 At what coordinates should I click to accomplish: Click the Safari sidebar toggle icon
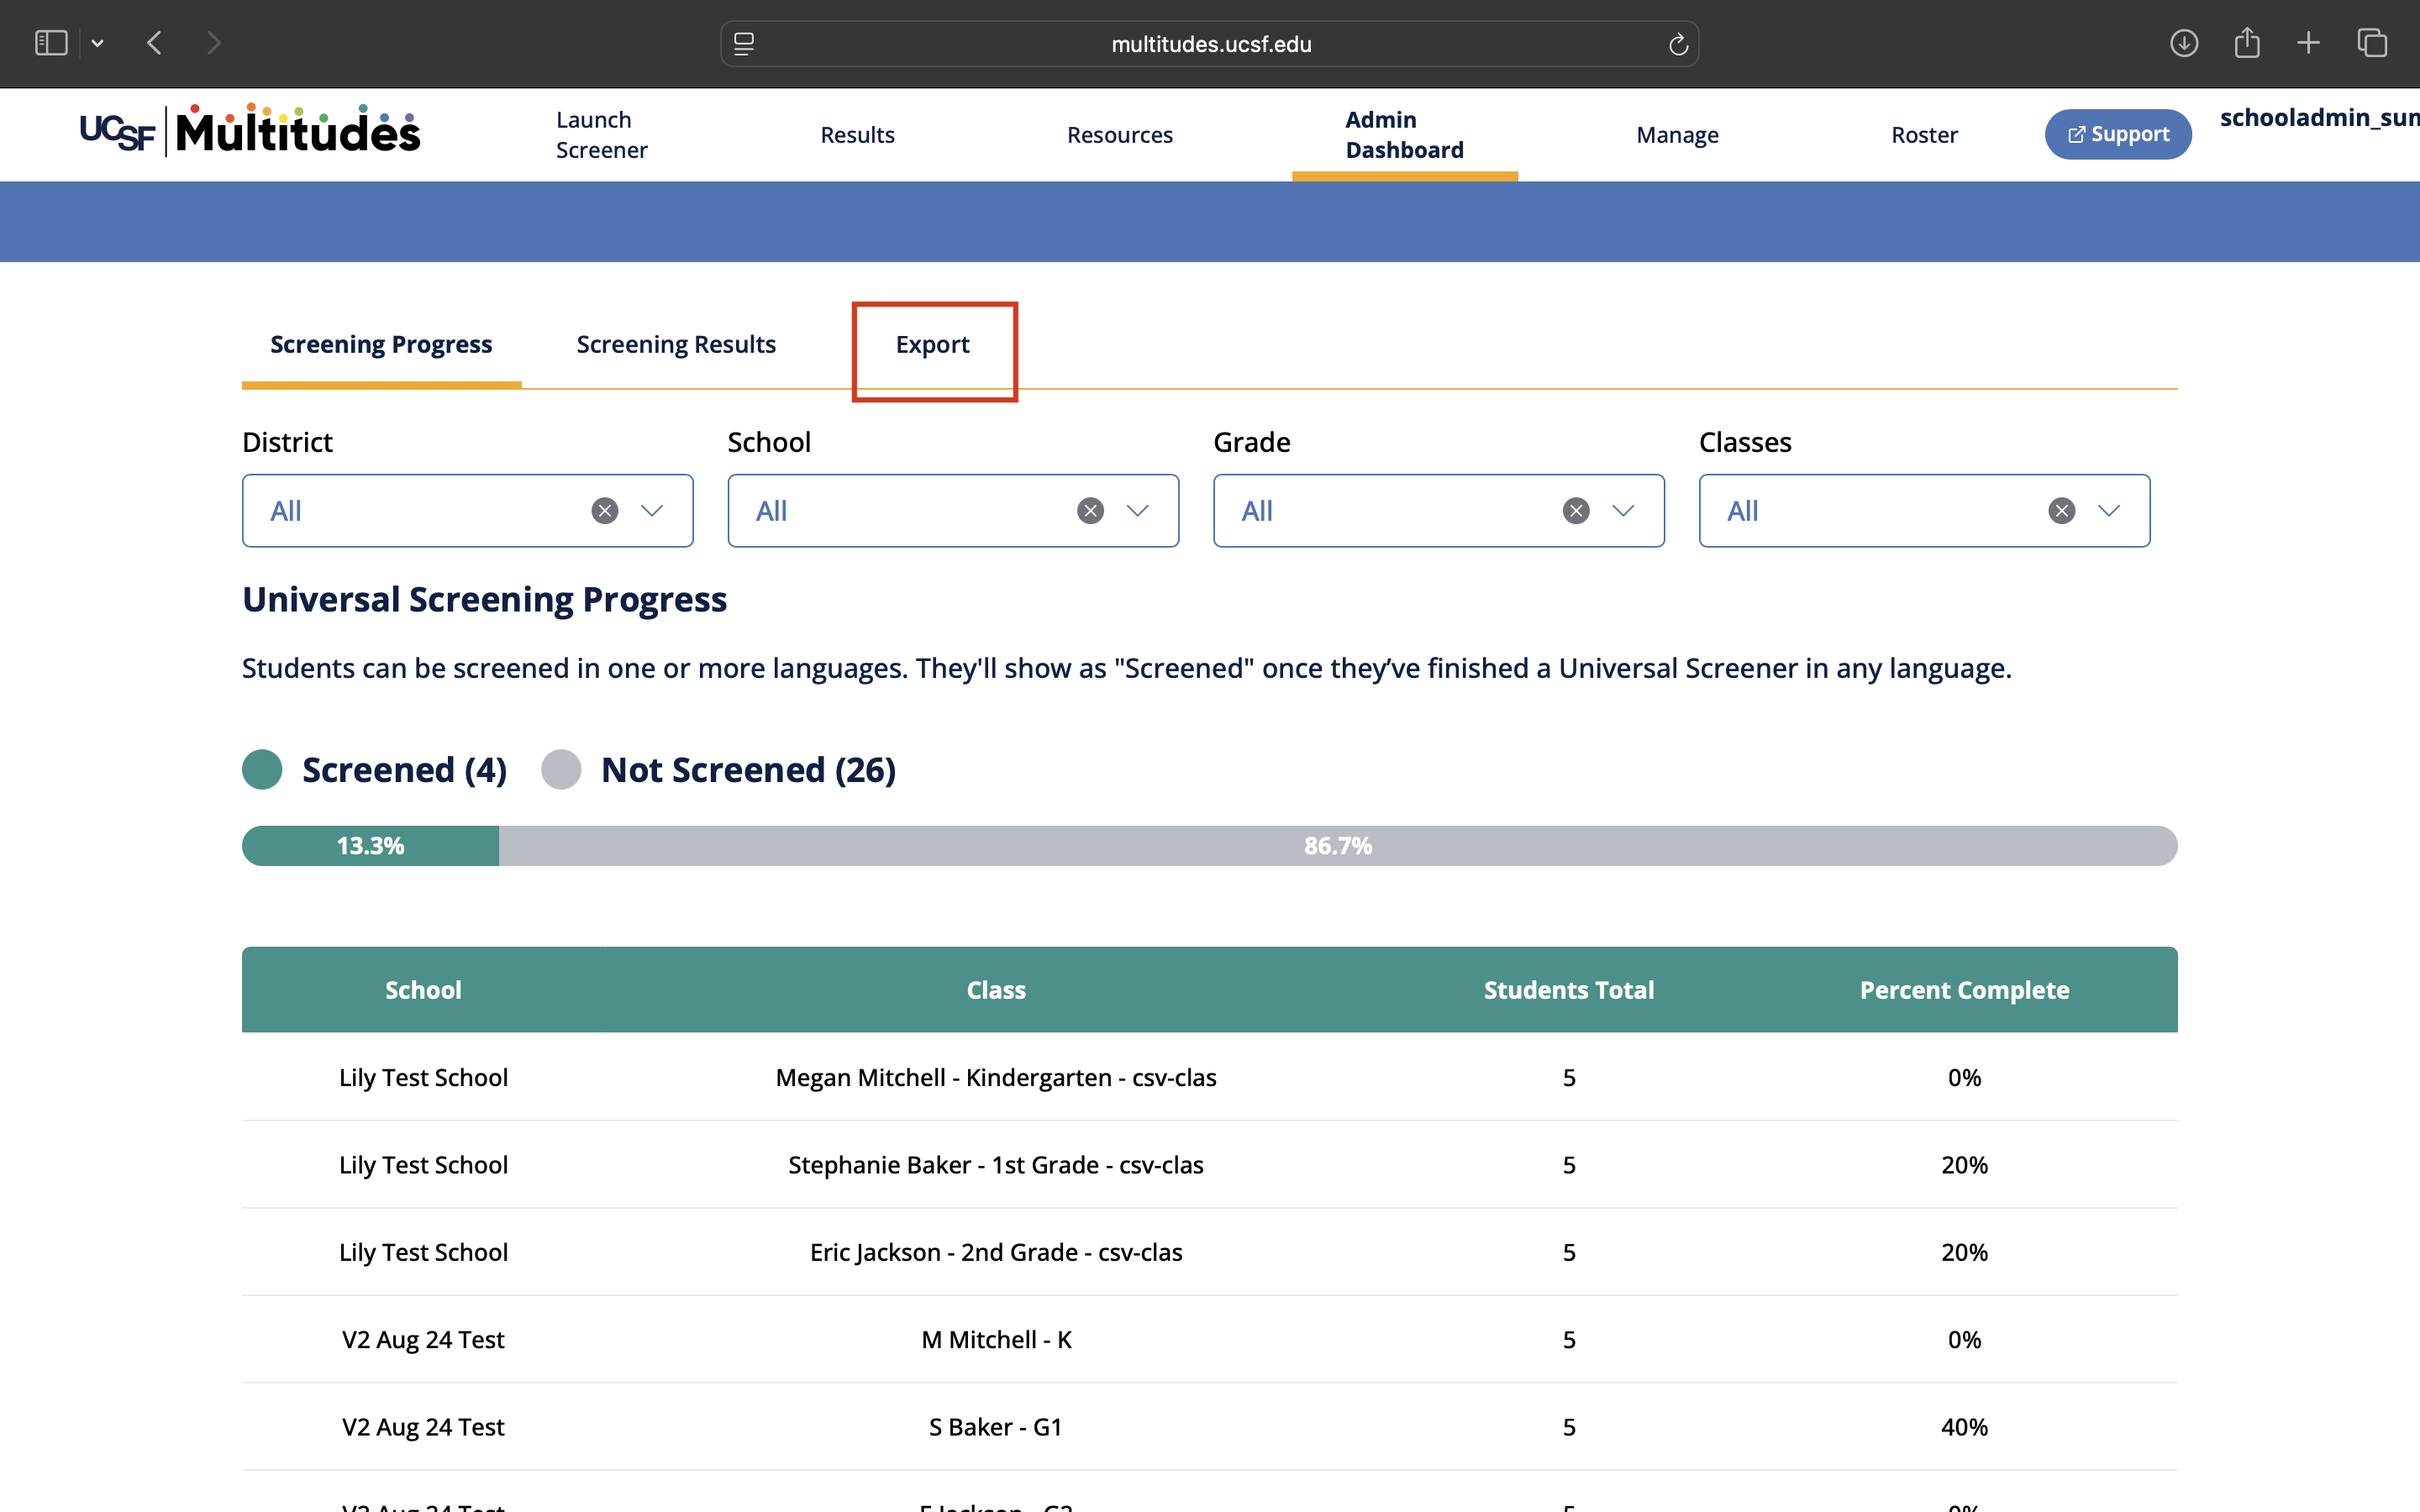(x=51, y=43)
